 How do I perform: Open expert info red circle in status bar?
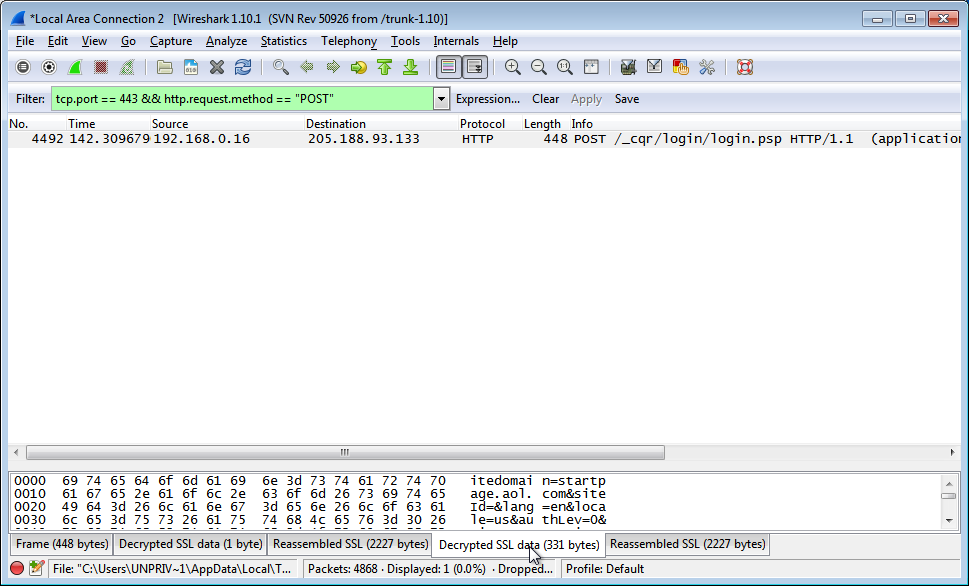(x=17, y=569)
